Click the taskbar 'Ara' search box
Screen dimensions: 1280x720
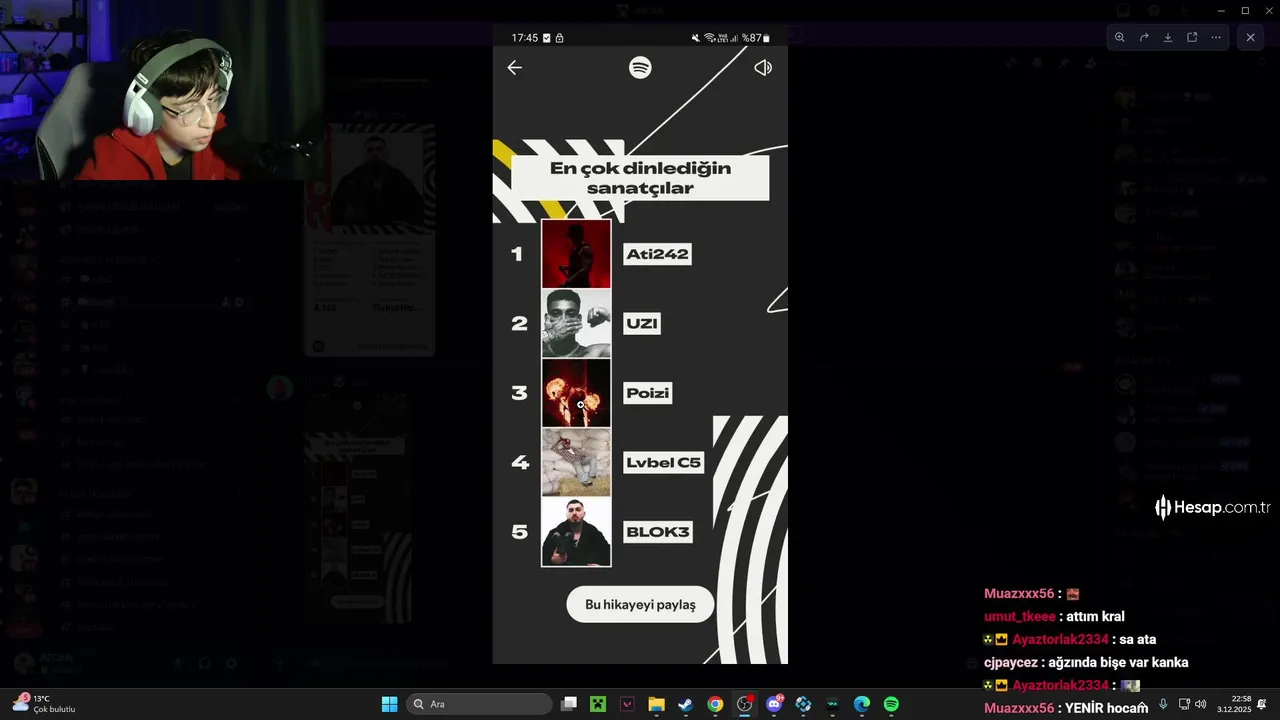(480, 704)
